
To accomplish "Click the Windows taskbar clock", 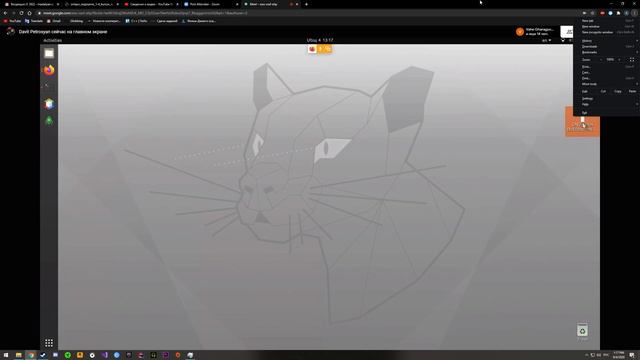I will tap(619, 355).
